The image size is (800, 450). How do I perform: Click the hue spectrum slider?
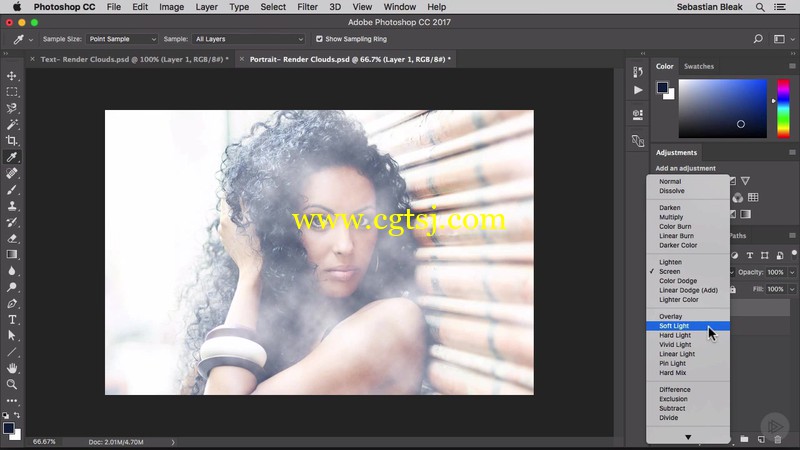tap(783, 108)
